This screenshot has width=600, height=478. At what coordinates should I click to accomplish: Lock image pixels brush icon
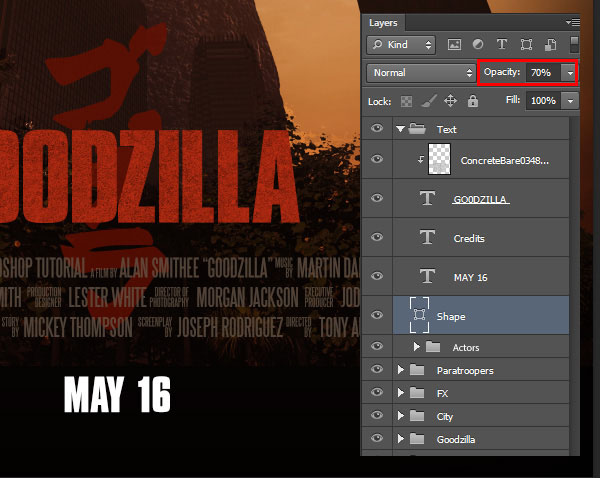429,101
